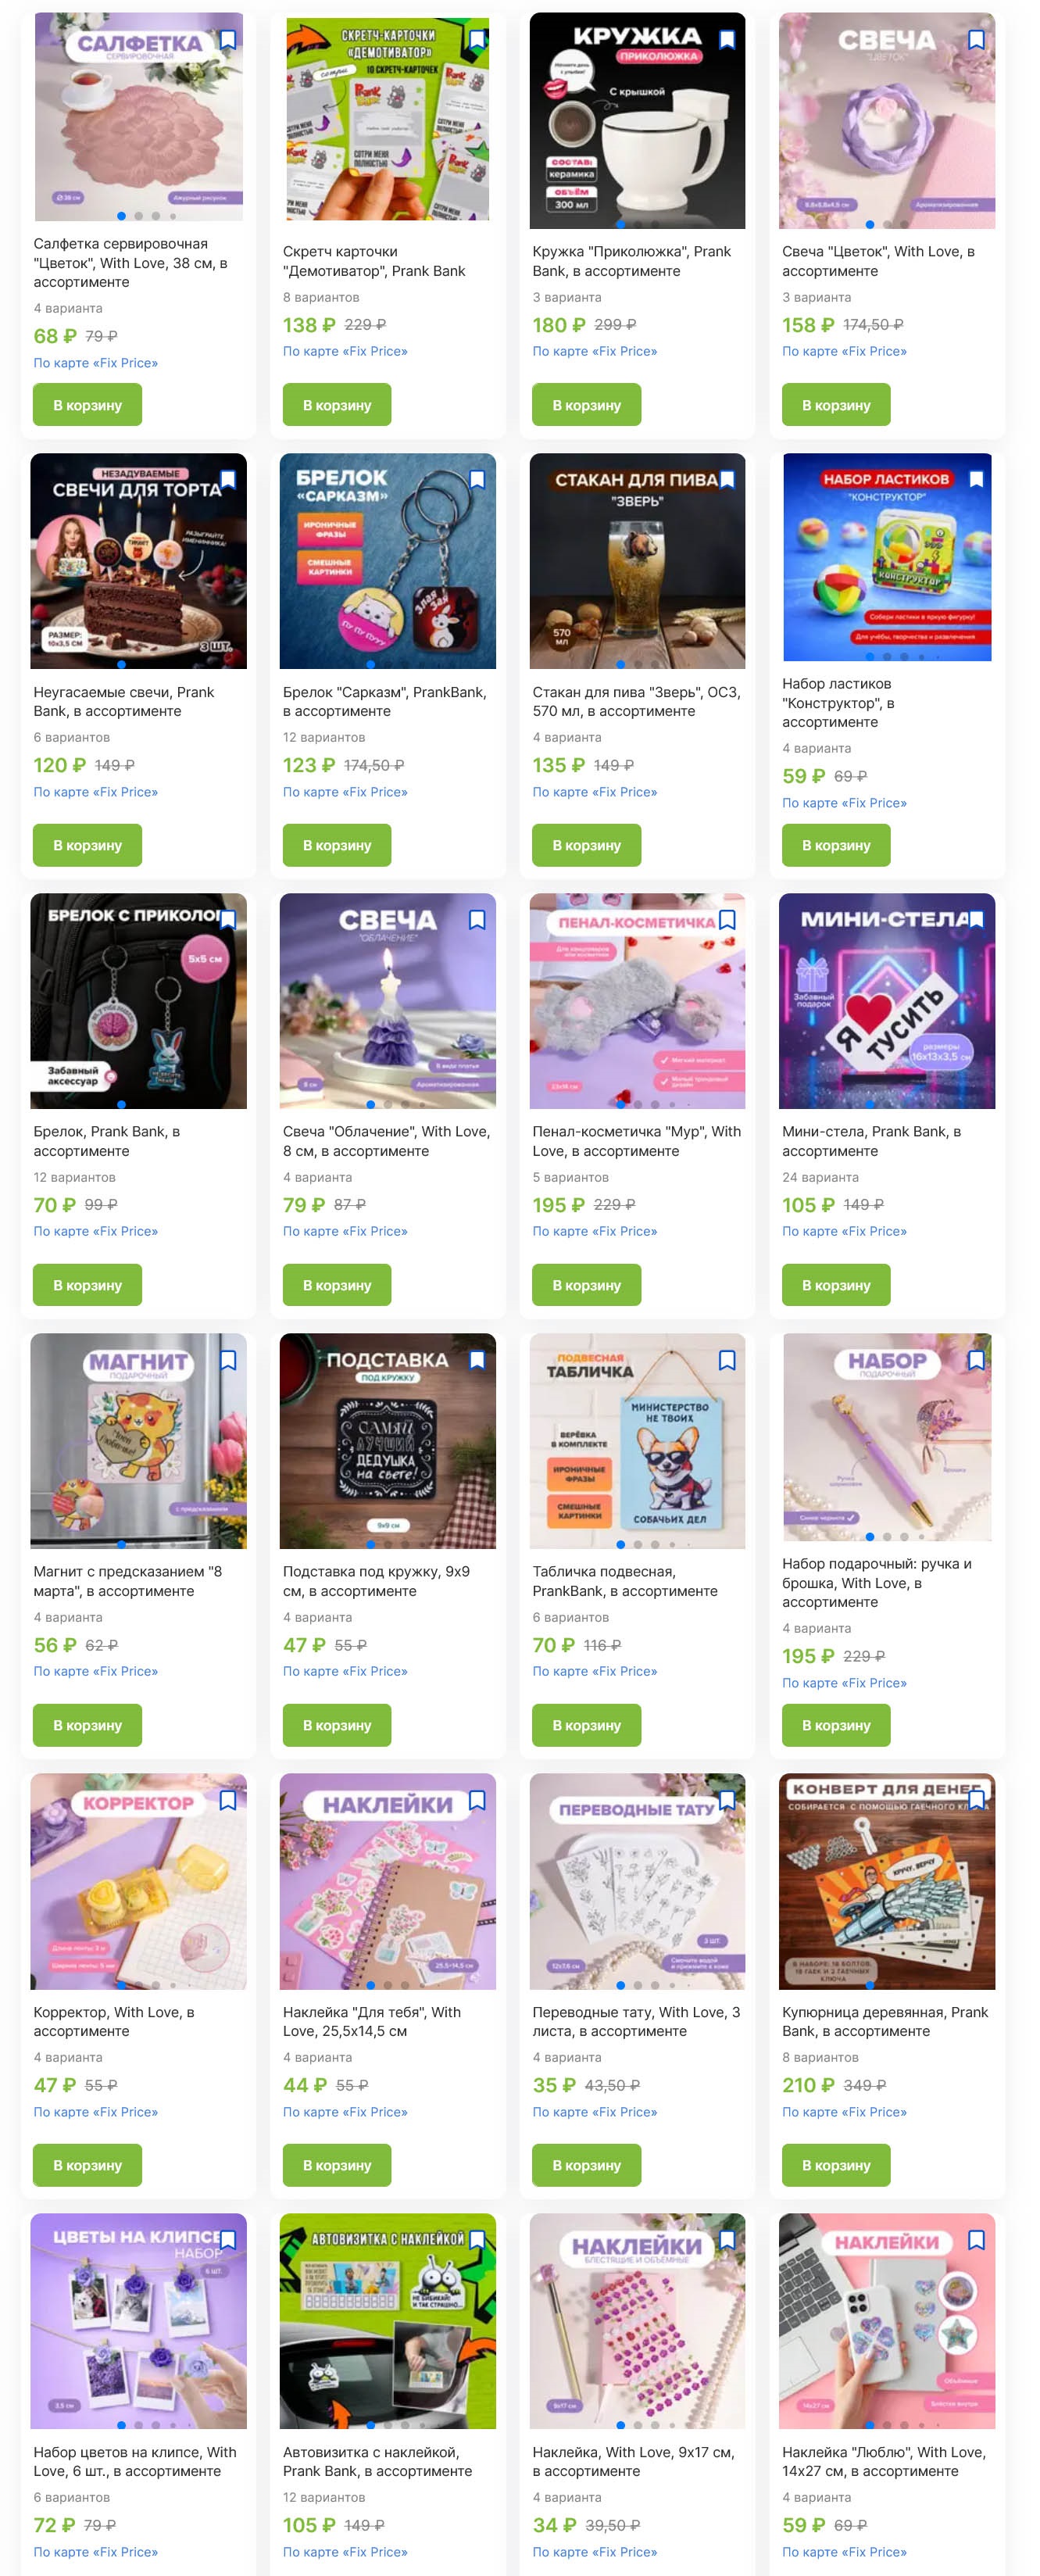Add Пенал-косметичка "Мур" to cart
1040x2576 pixels.
pos(586,1285)
